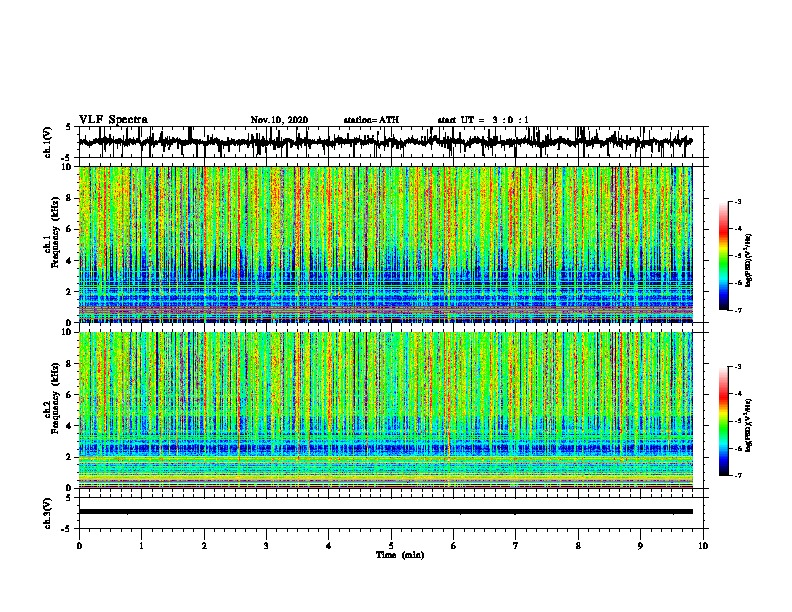Click time axis tick label '4'

click(x=329, y=546)
